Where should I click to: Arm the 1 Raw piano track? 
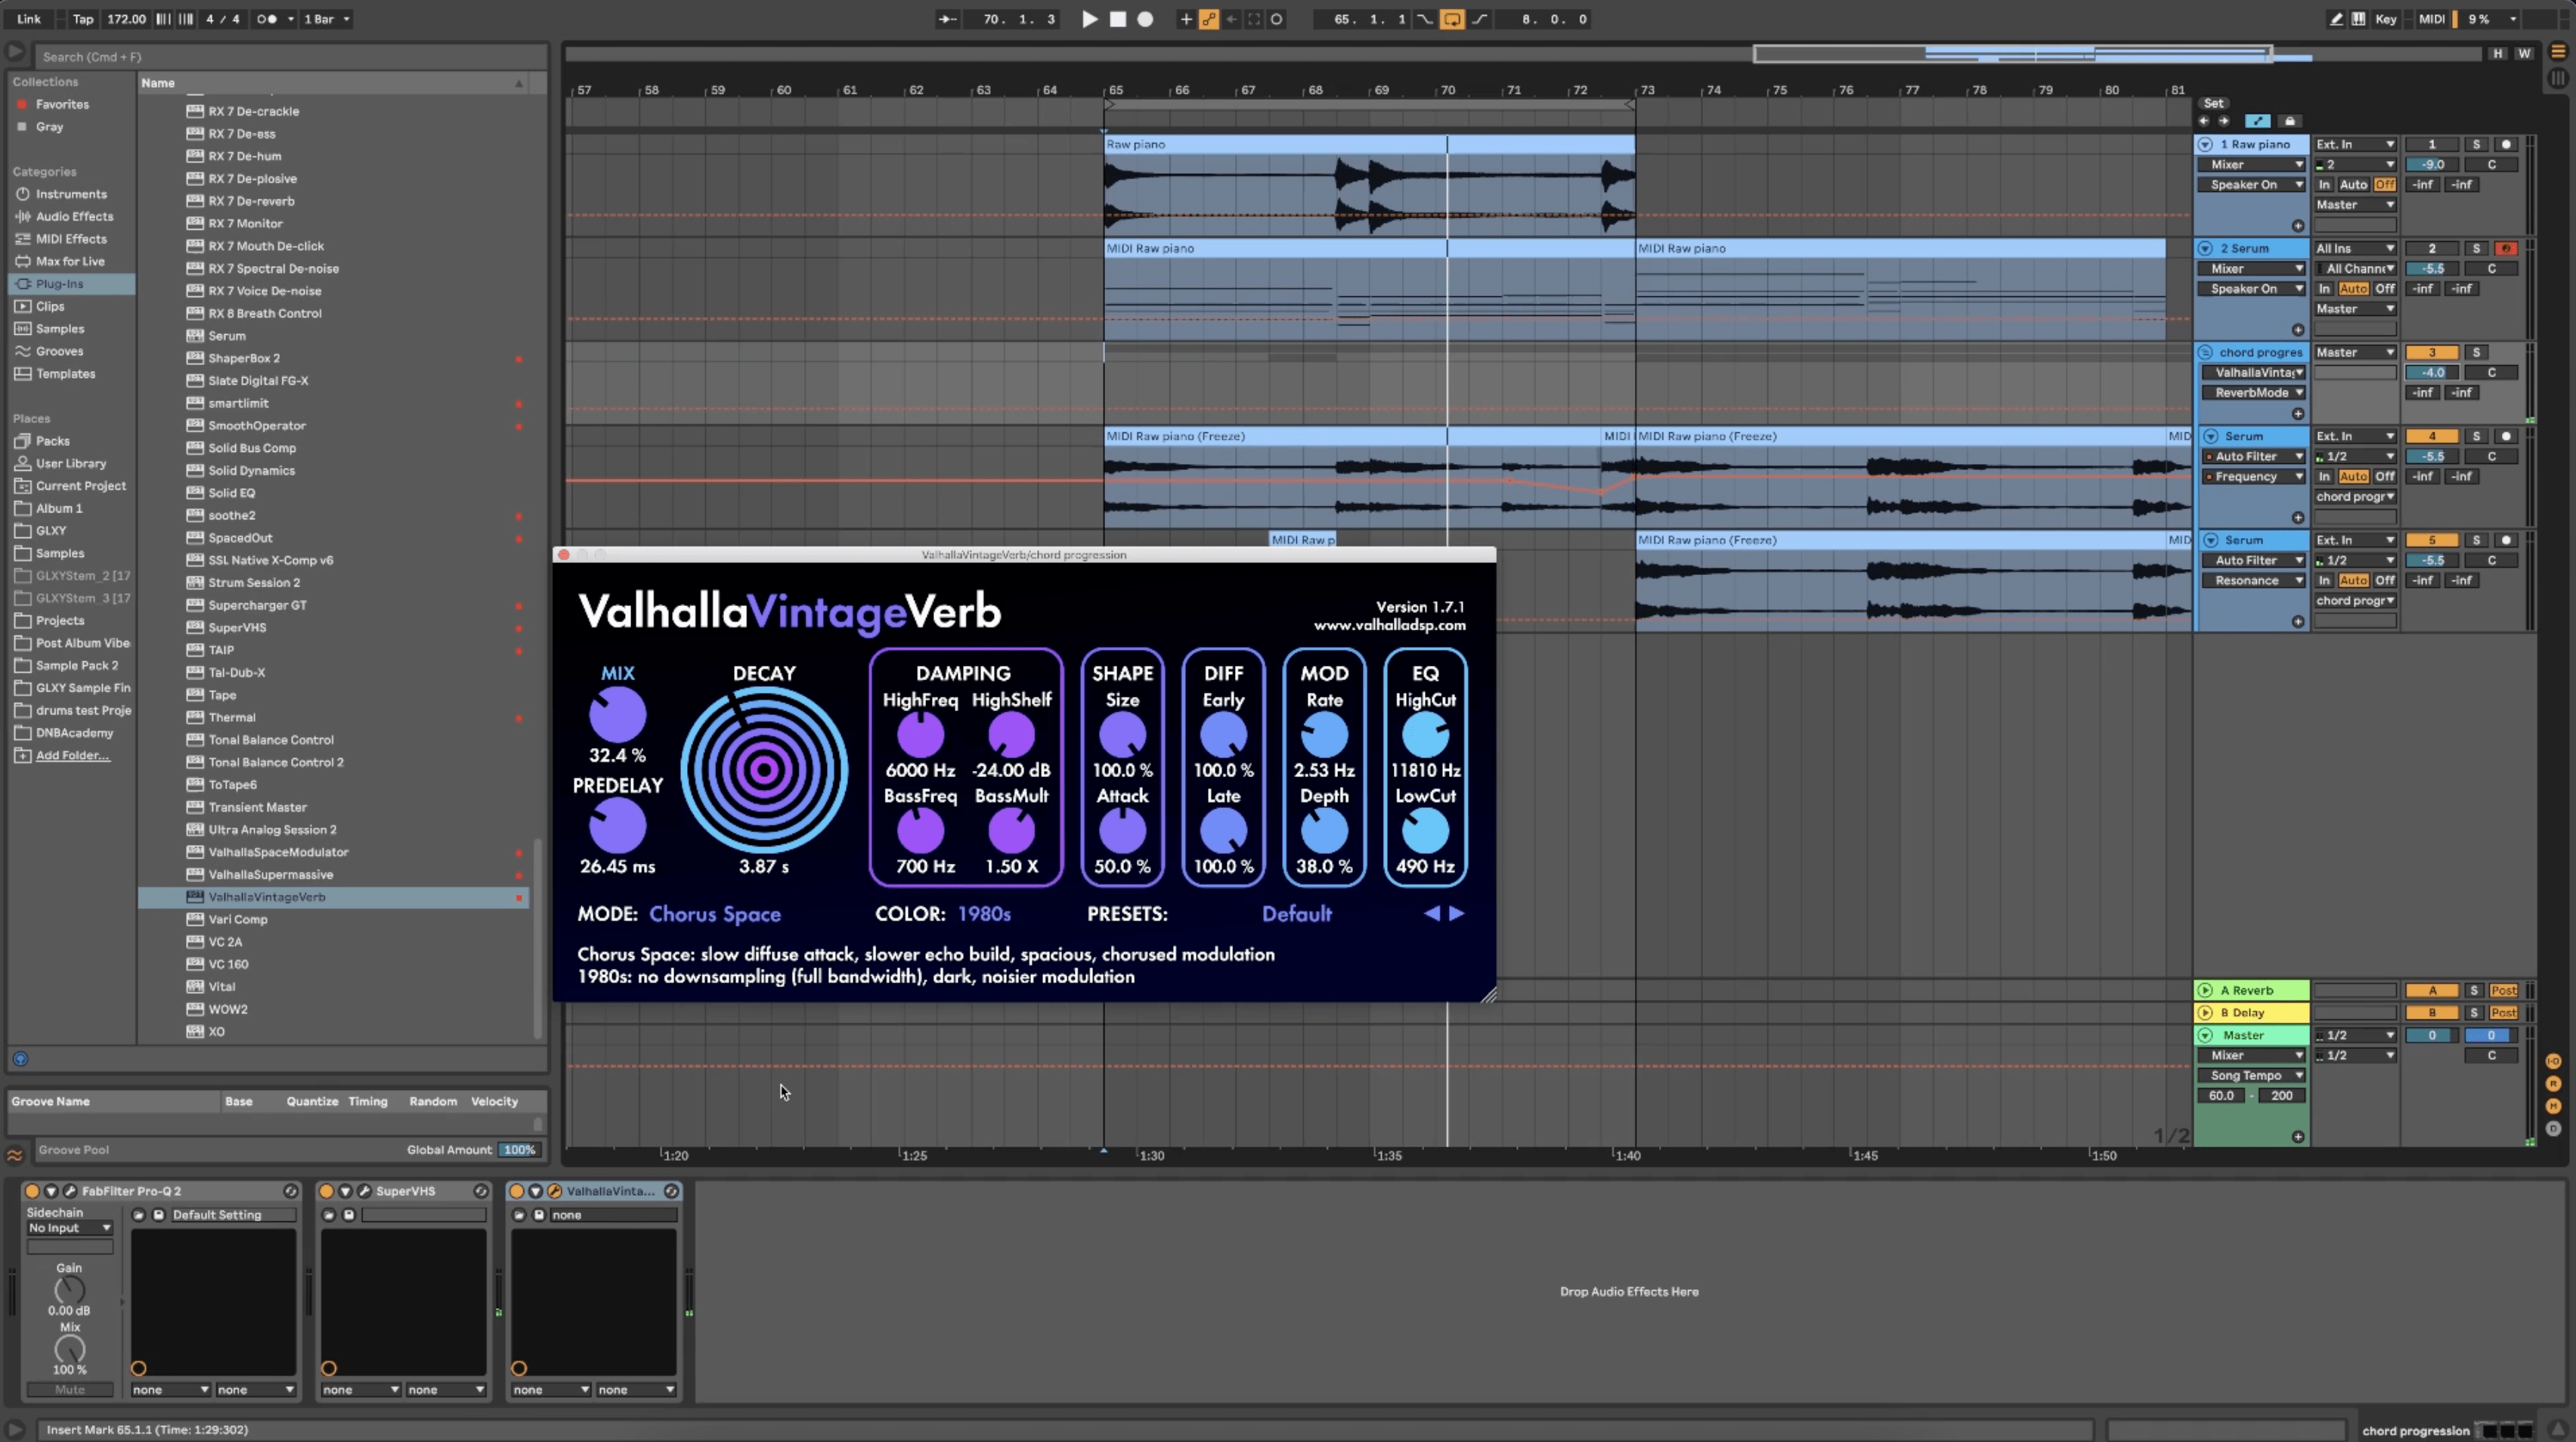pos(2506,145)
